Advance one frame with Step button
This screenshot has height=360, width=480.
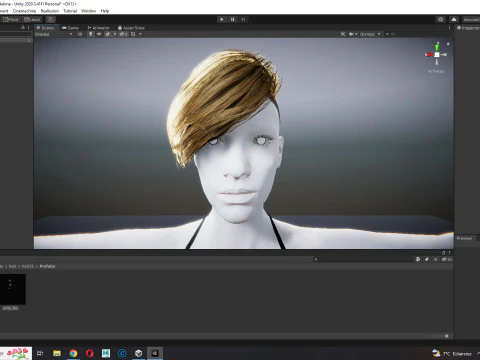(x=243, y=19)
